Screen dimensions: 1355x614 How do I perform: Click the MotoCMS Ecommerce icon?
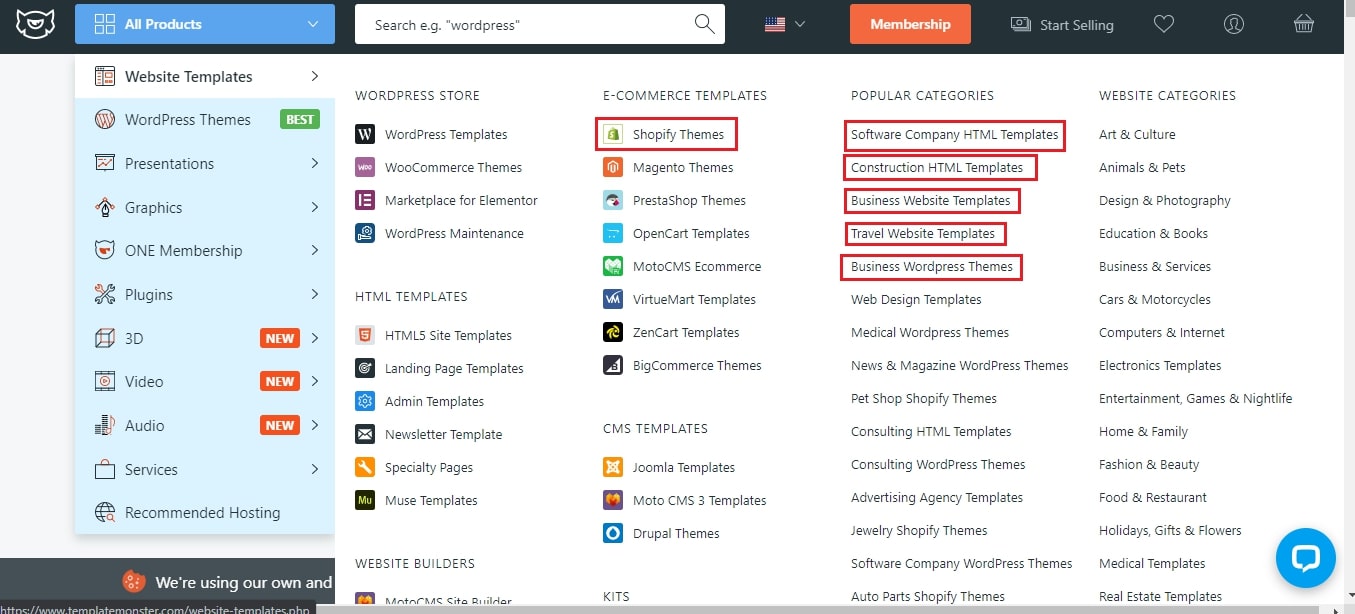[613, 266]
